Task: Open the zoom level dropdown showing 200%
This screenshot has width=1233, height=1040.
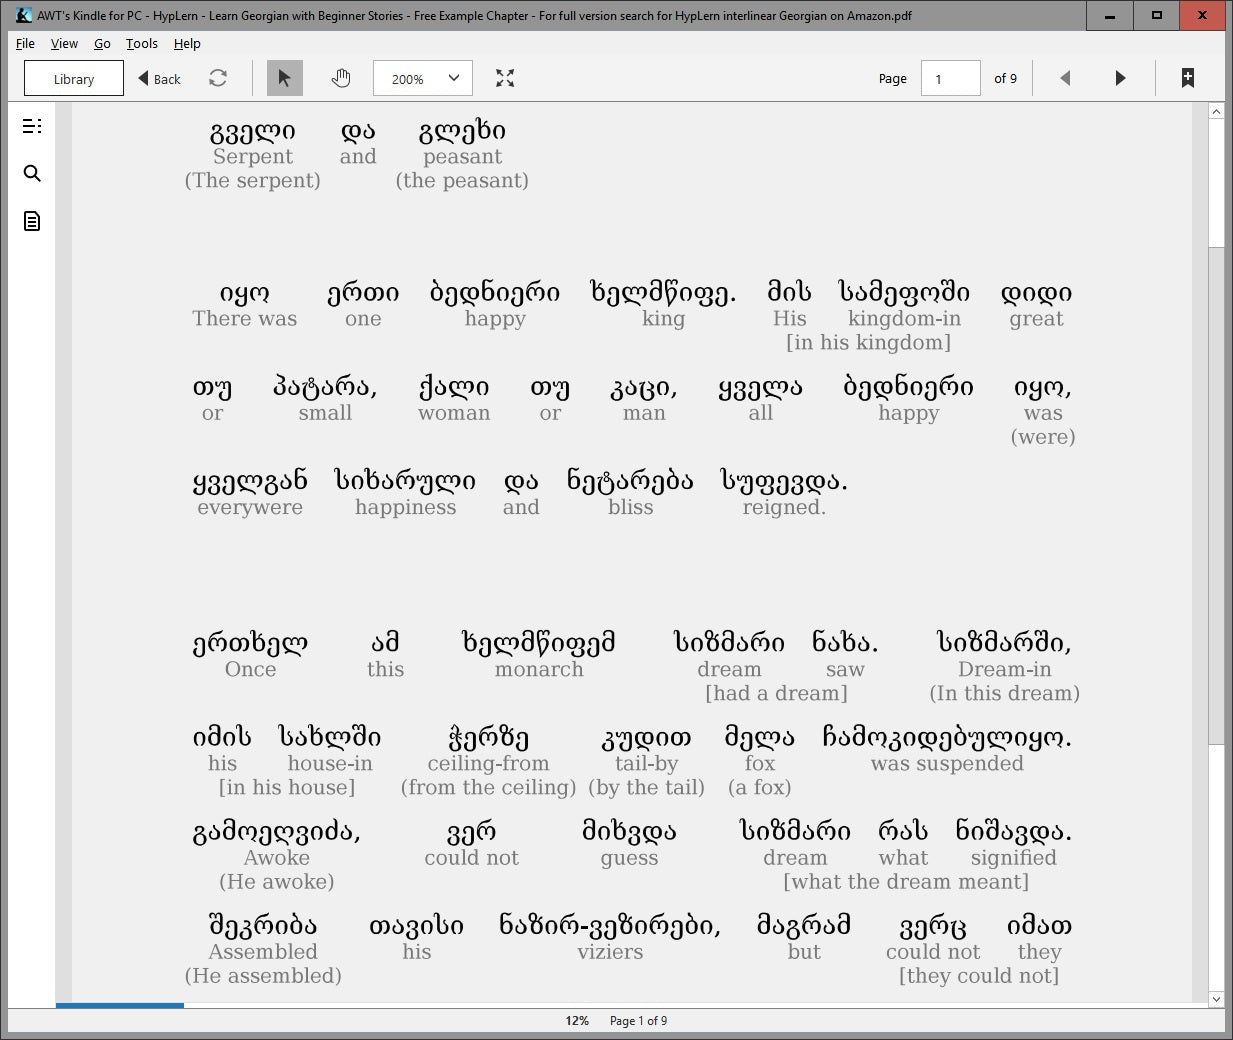Action: coord(422,78)
